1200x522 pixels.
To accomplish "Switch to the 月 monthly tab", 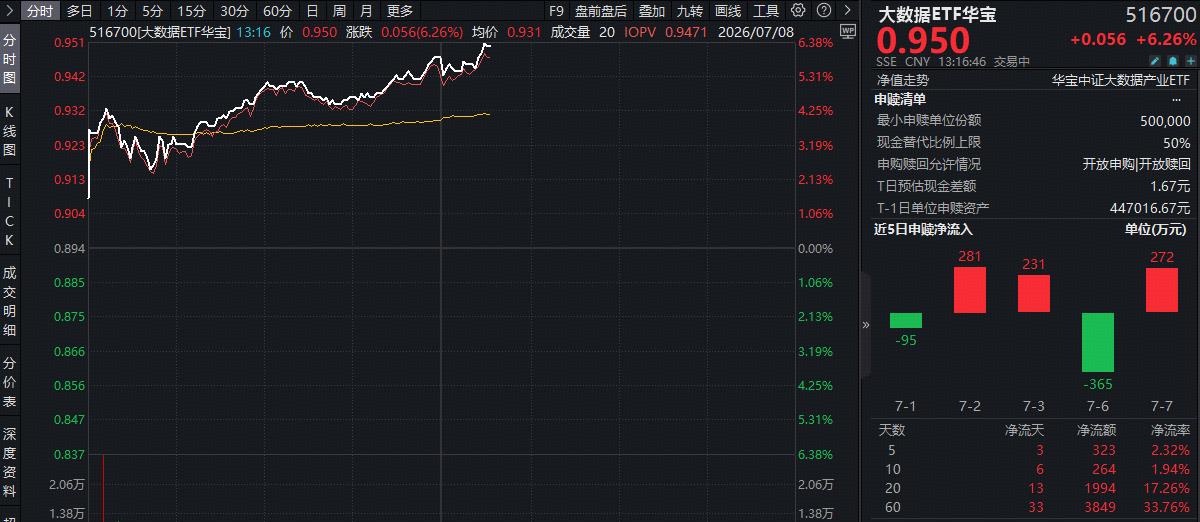I will 366,11.
